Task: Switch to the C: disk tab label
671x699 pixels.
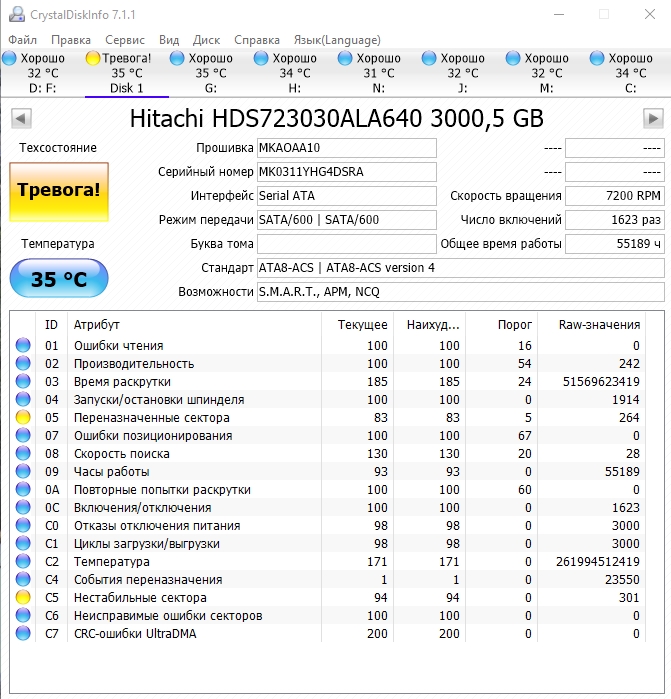Action: coord(630,88)
